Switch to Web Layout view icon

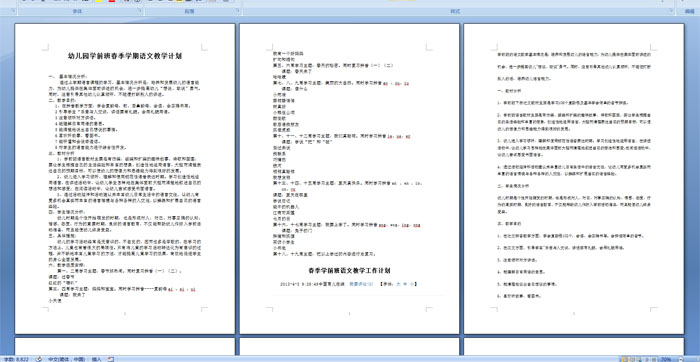pyautogui.click(x=639, y=359)
